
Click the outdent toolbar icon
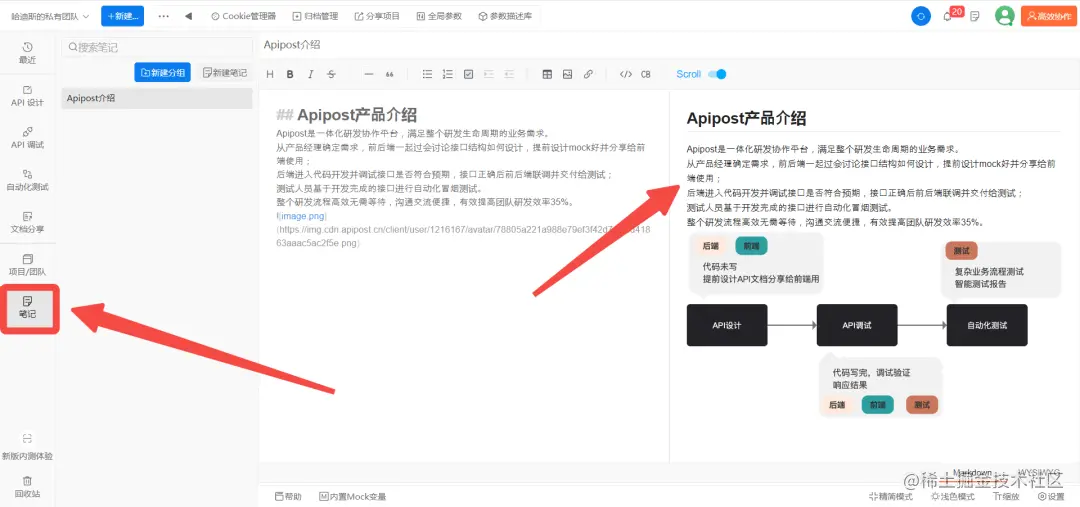510,74
